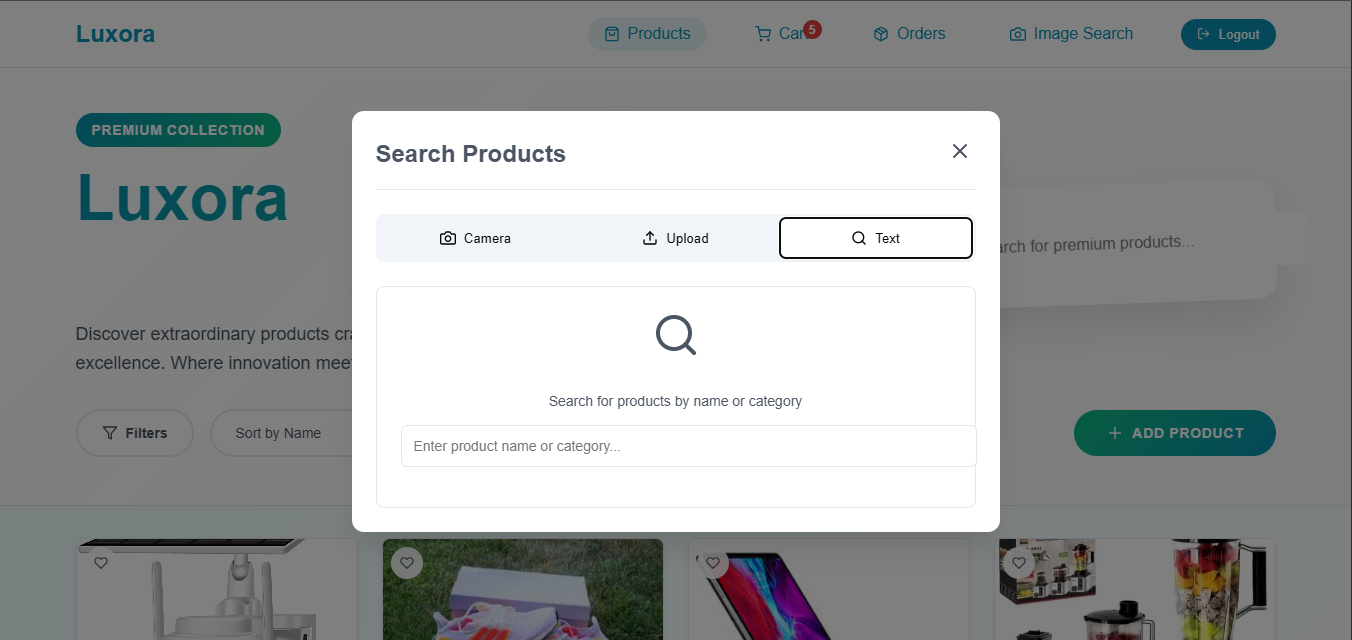
Task: Open the Filters button
Action: click(135, 433)
